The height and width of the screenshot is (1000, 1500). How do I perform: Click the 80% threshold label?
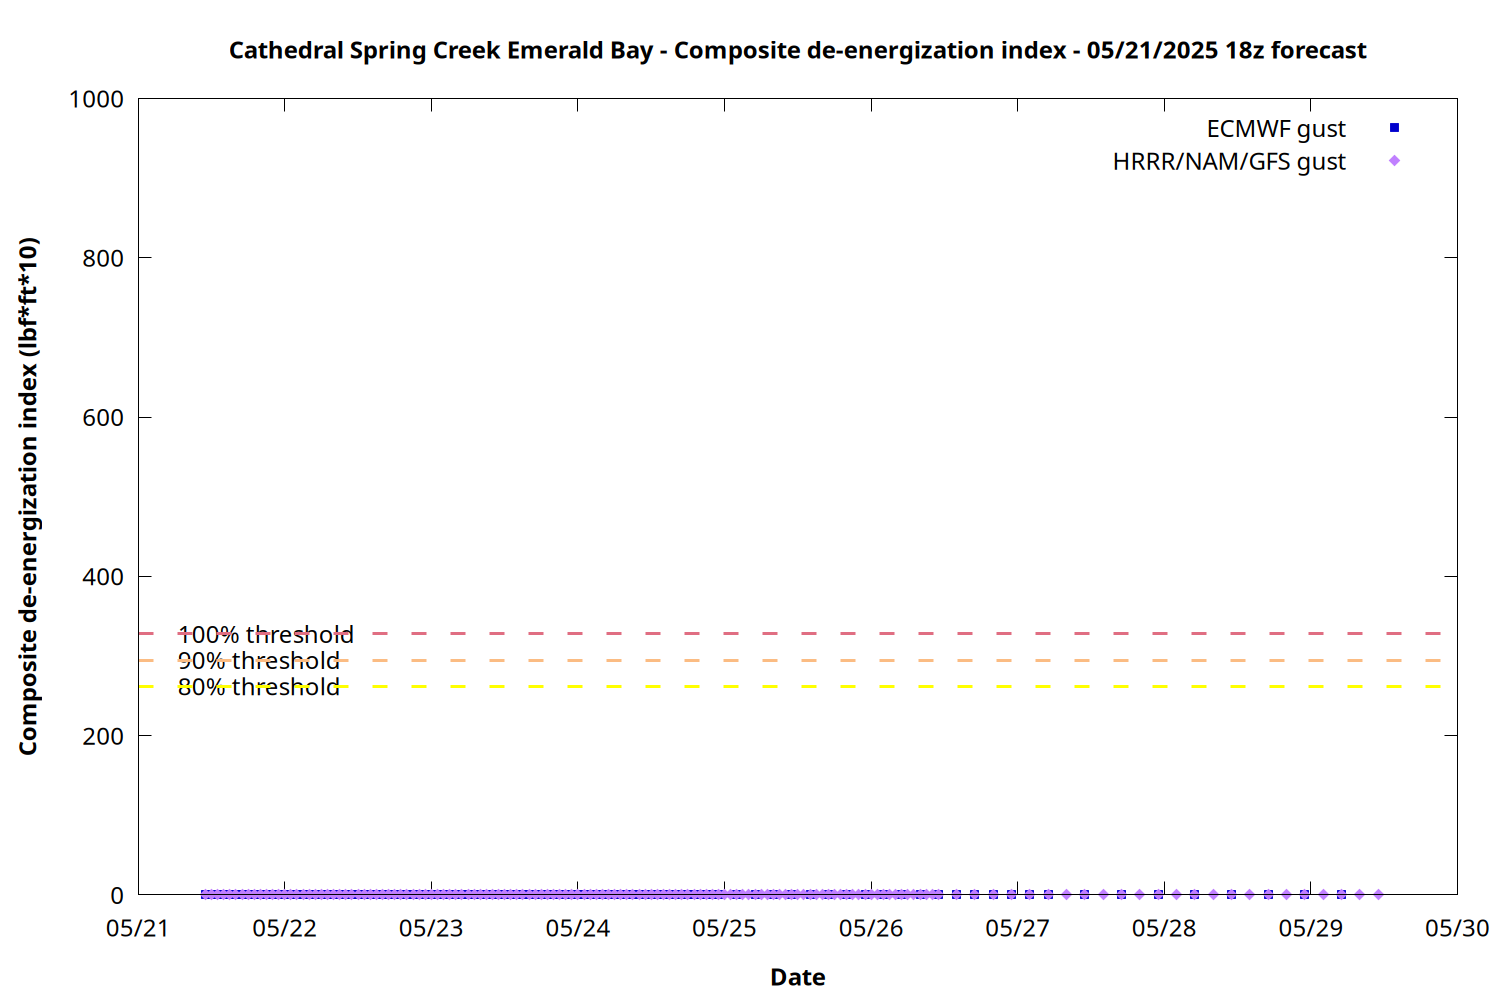(x=259, y=687)
